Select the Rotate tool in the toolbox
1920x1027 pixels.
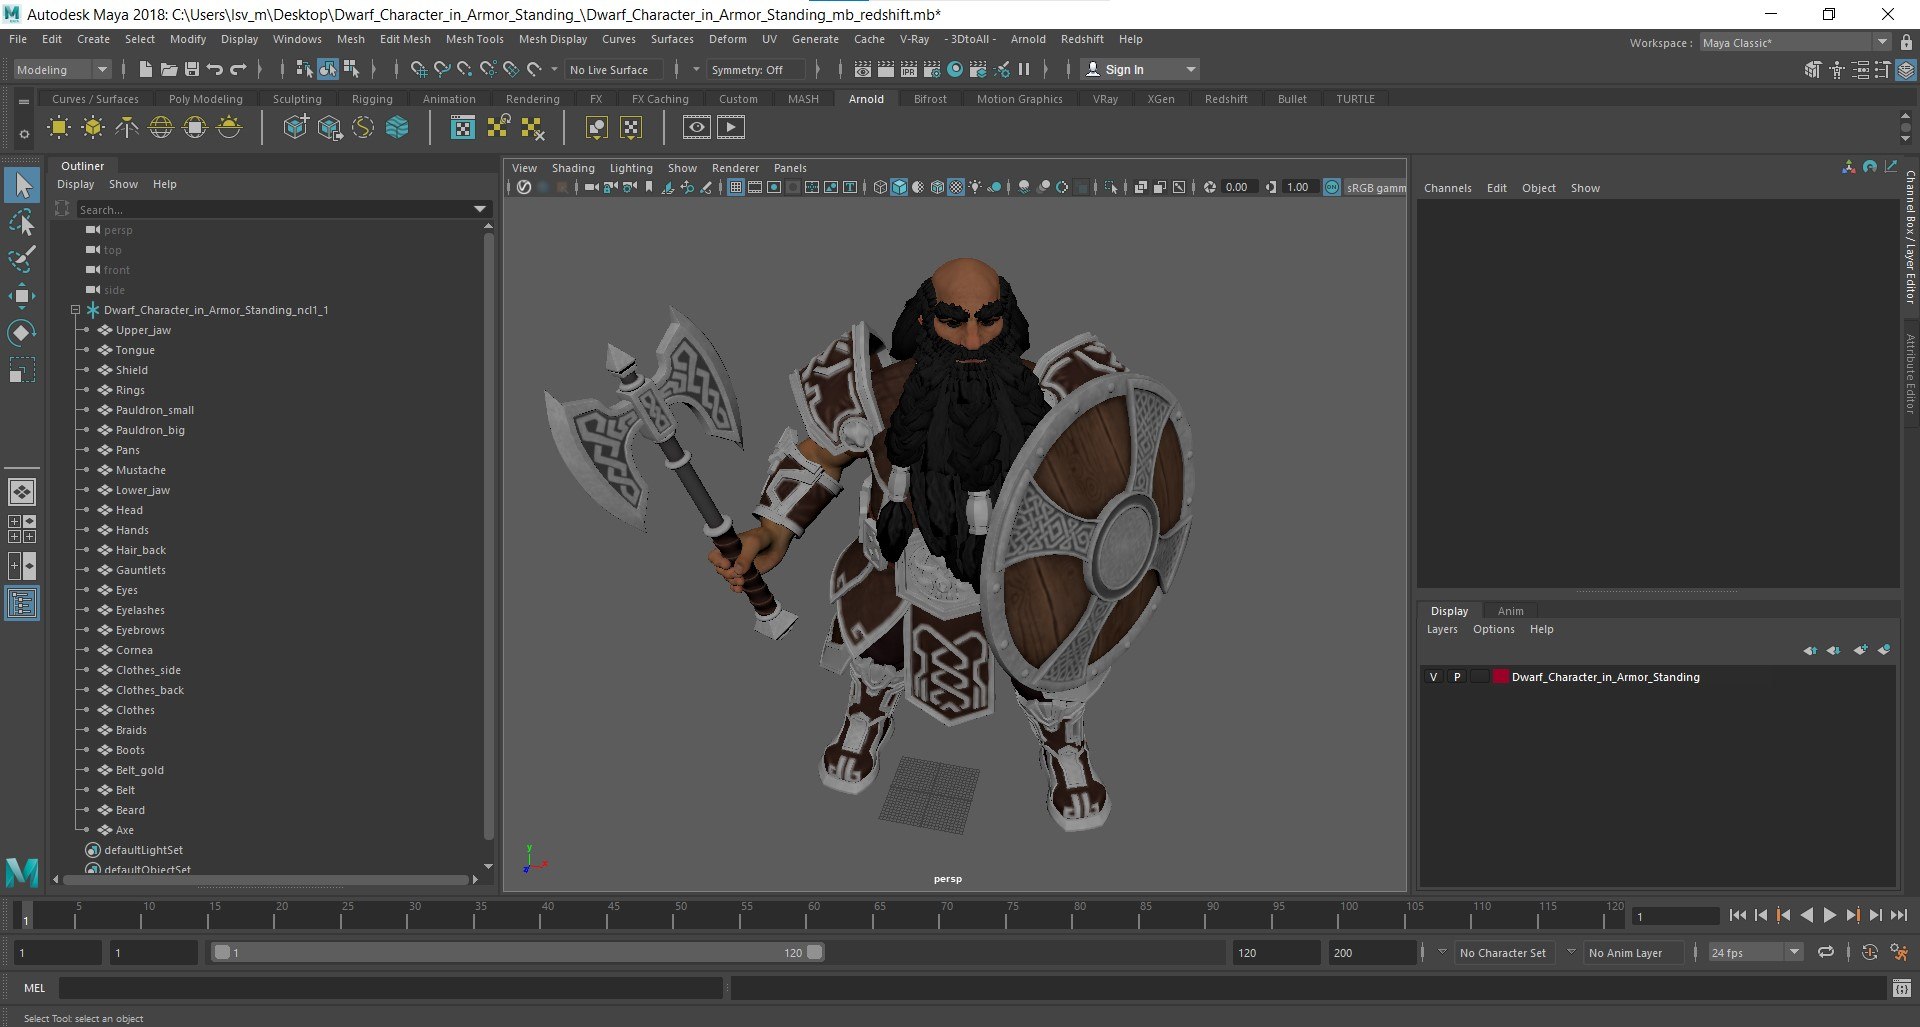(22, 332)
